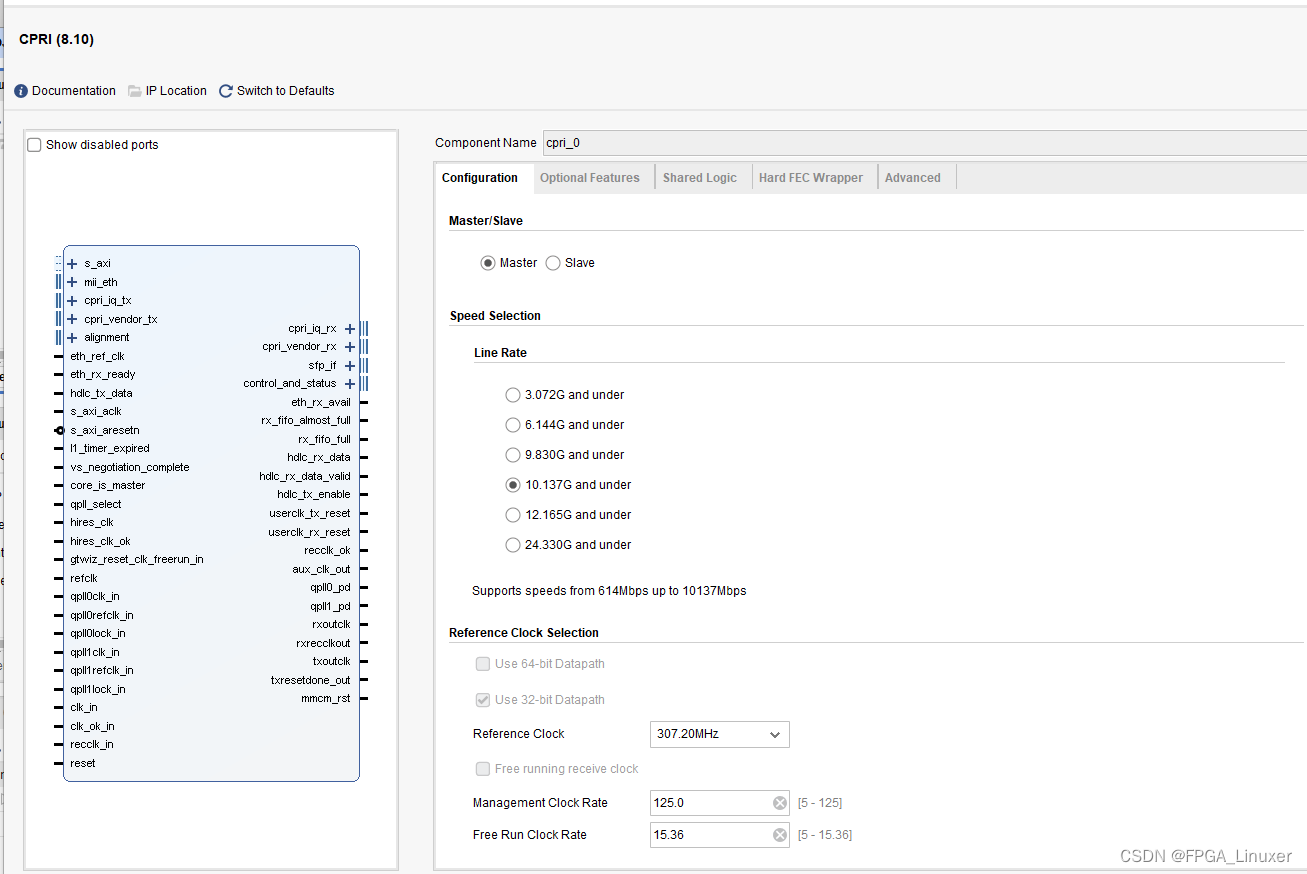This screenshot has height=874, width=1307.
Task: Click the Switch to Defaults refresh icon
Action: point(226,91)
